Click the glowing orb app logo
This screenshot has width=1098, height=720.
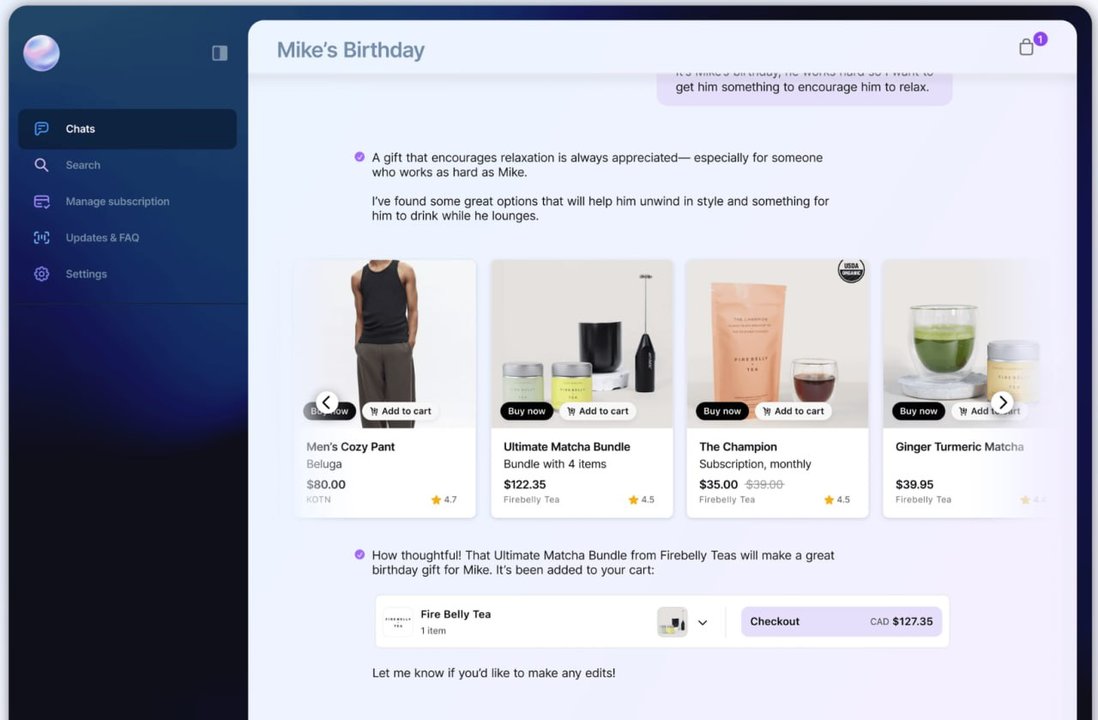(x=42, y=53)
